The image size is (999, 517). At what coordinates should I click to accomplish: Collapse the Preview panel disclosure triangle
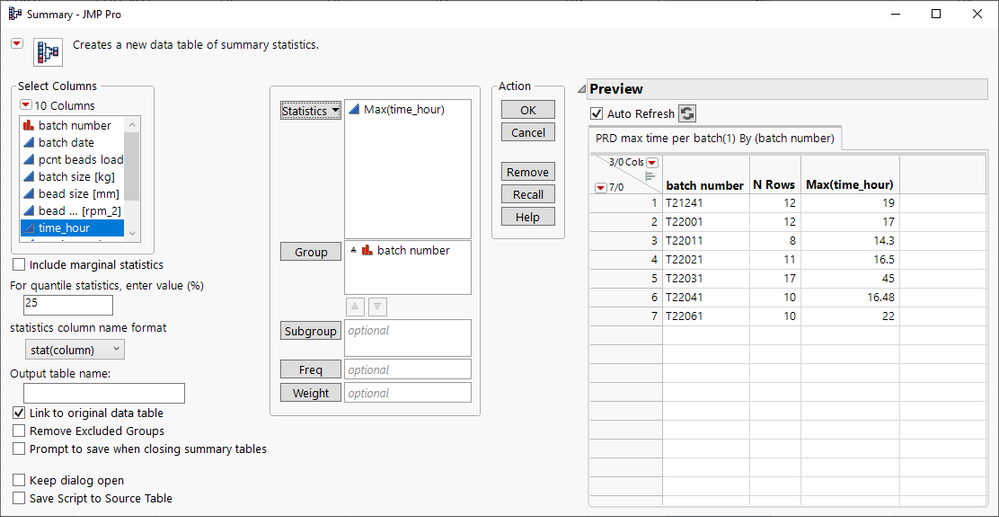click(x=582, y=90)
